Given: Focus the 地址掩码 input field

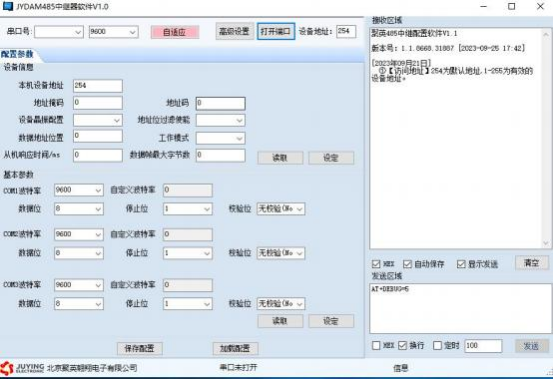Looking at the screenshot, I should (98, 103).
